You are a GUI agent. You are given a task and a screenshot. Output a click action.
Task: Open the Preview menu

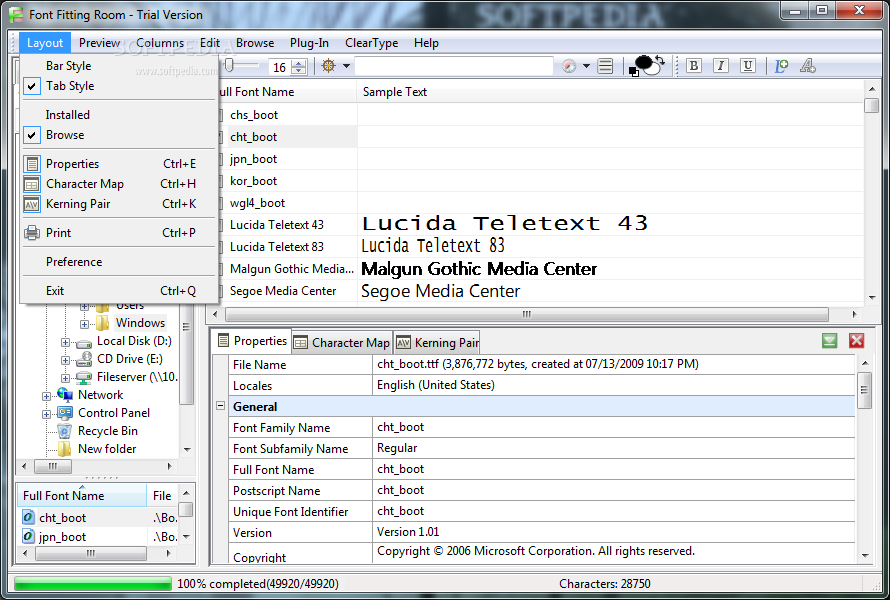point(99,43)
